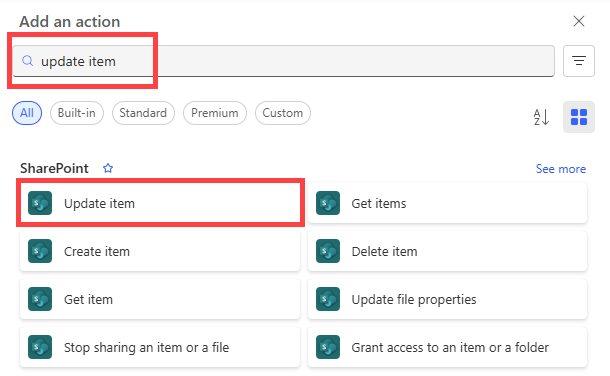610x376 pixels.
Task: Choose the Update item action
Action: [x=160, y=203]
